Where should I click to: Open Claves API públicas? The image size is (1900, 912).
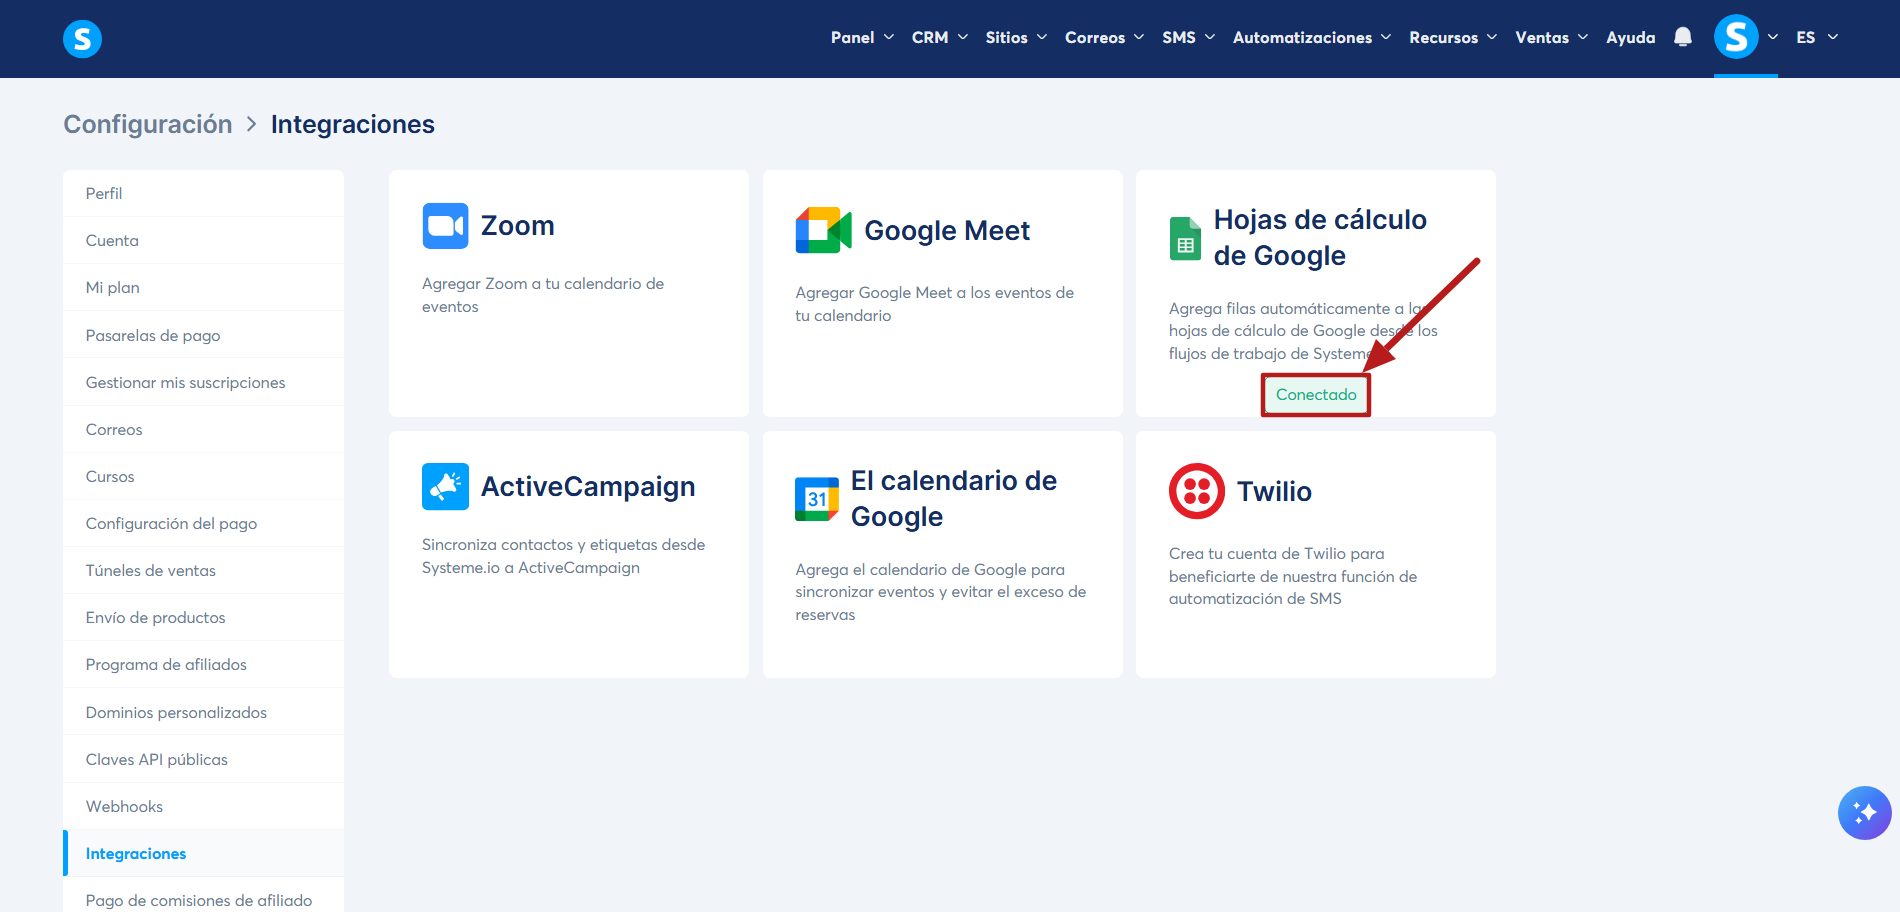(x=203, y=759)
